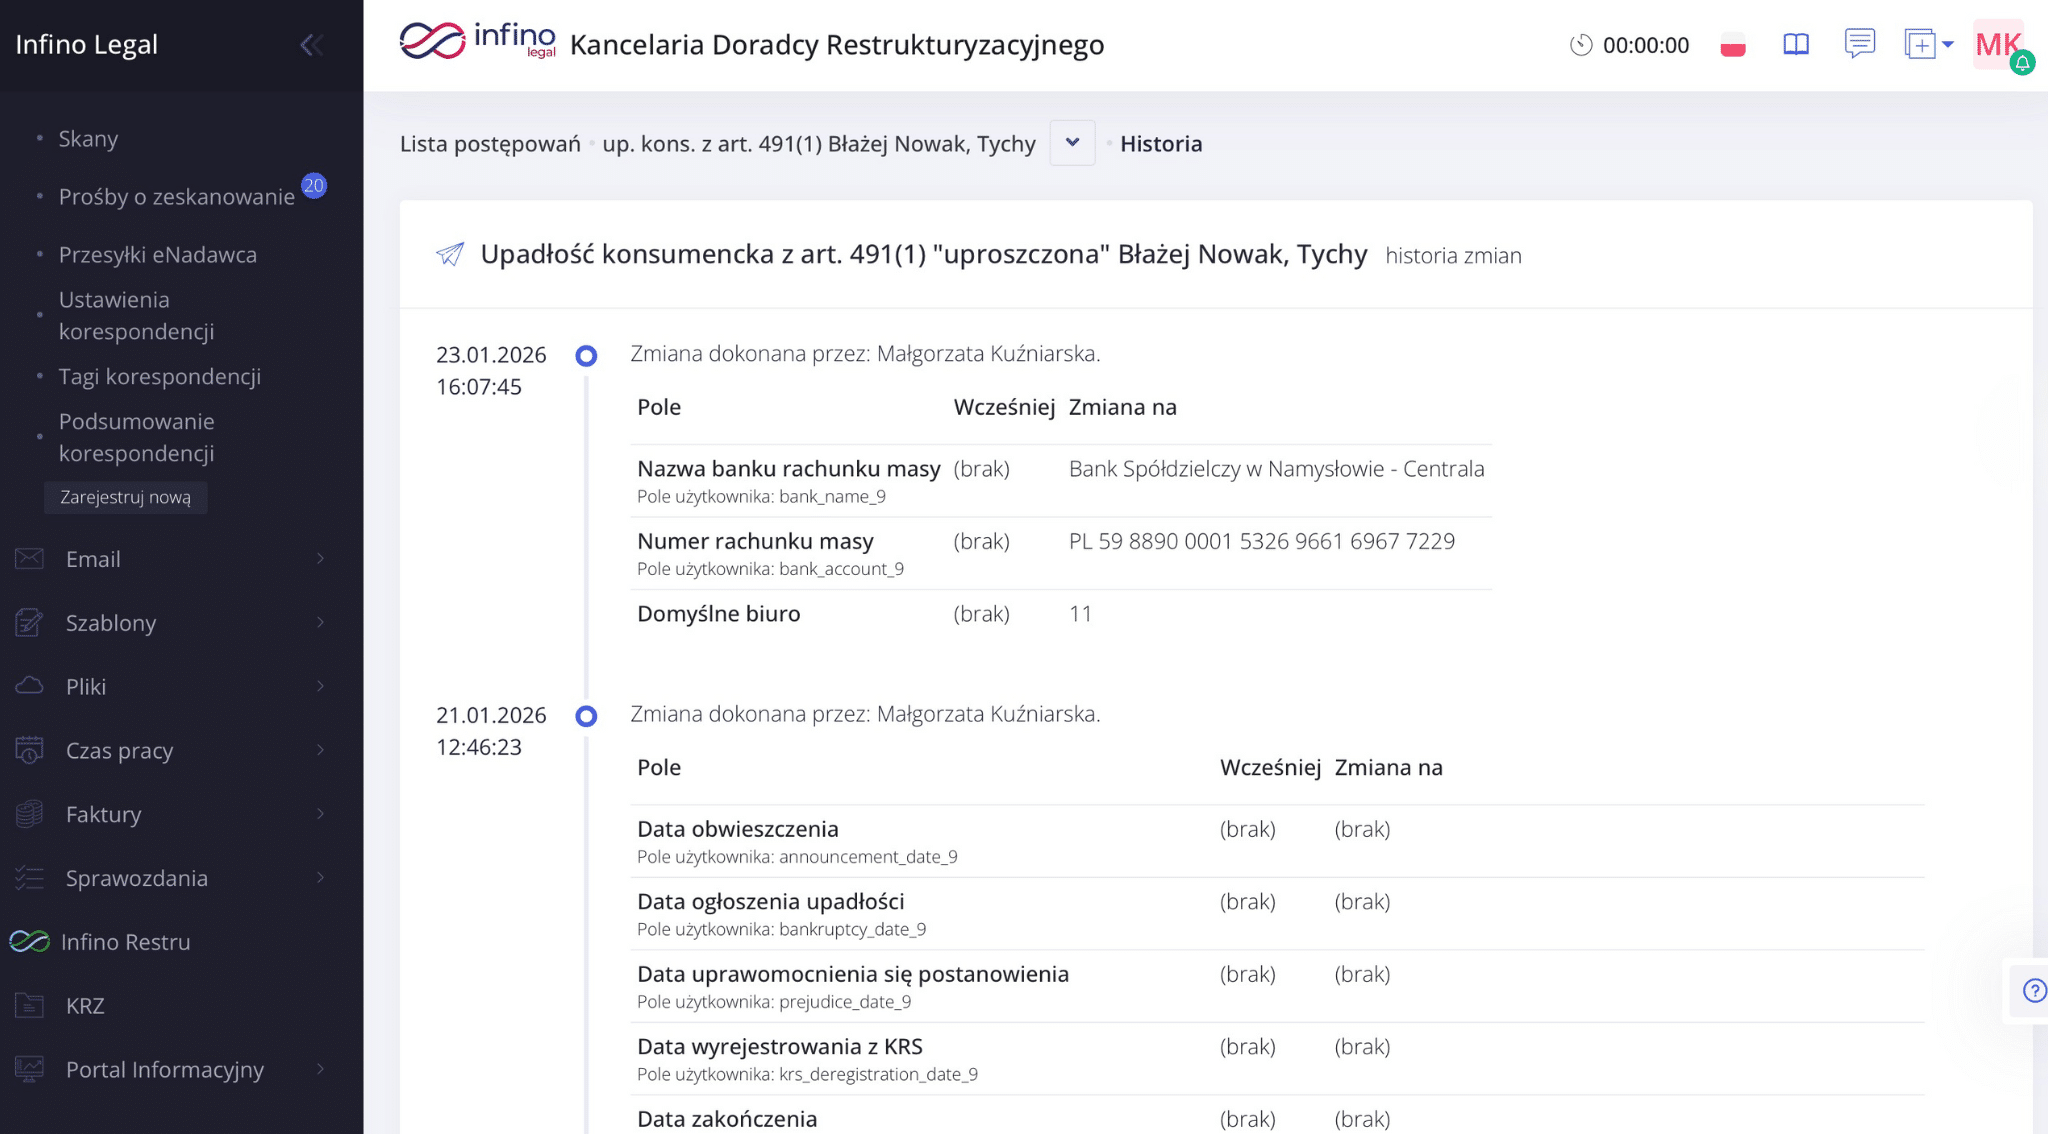Viewport: 2048px width, 1134px height.
Task: Click the Portal Informacyjny chart icon
Action: coord(30,1069)
